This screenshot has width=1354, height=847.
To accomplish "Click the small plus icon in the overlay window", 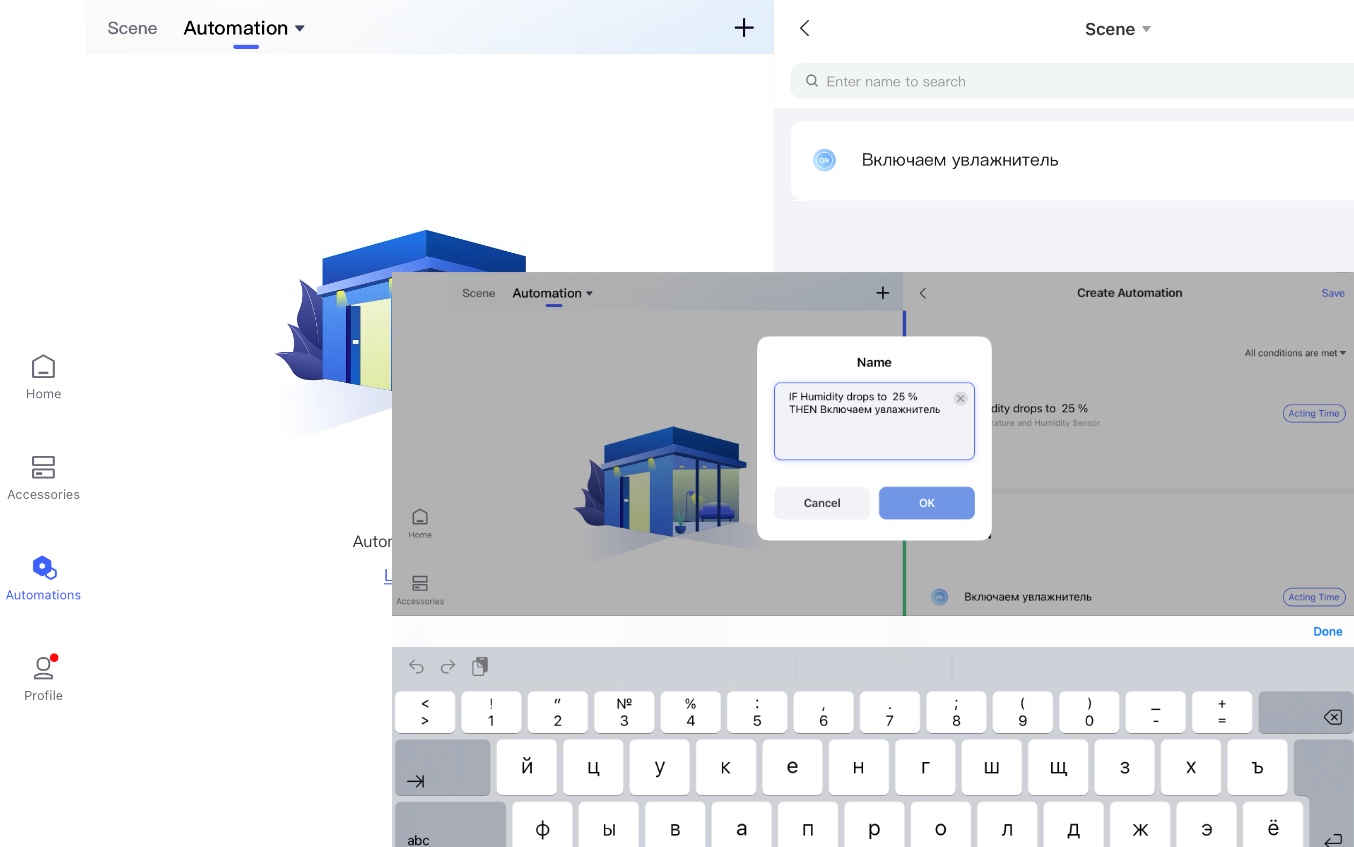I will click(883, 293).
